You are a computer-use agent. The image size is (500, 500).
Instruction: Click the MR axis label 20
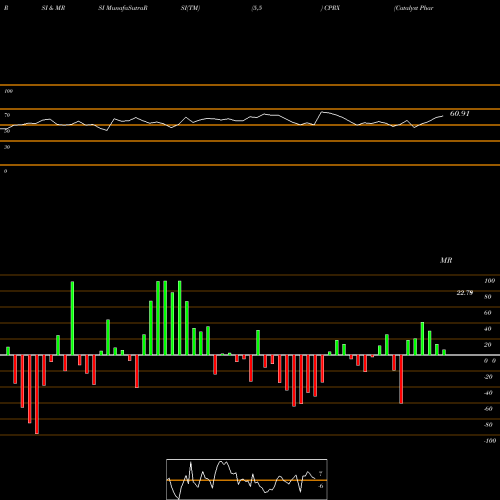(488, 345)
